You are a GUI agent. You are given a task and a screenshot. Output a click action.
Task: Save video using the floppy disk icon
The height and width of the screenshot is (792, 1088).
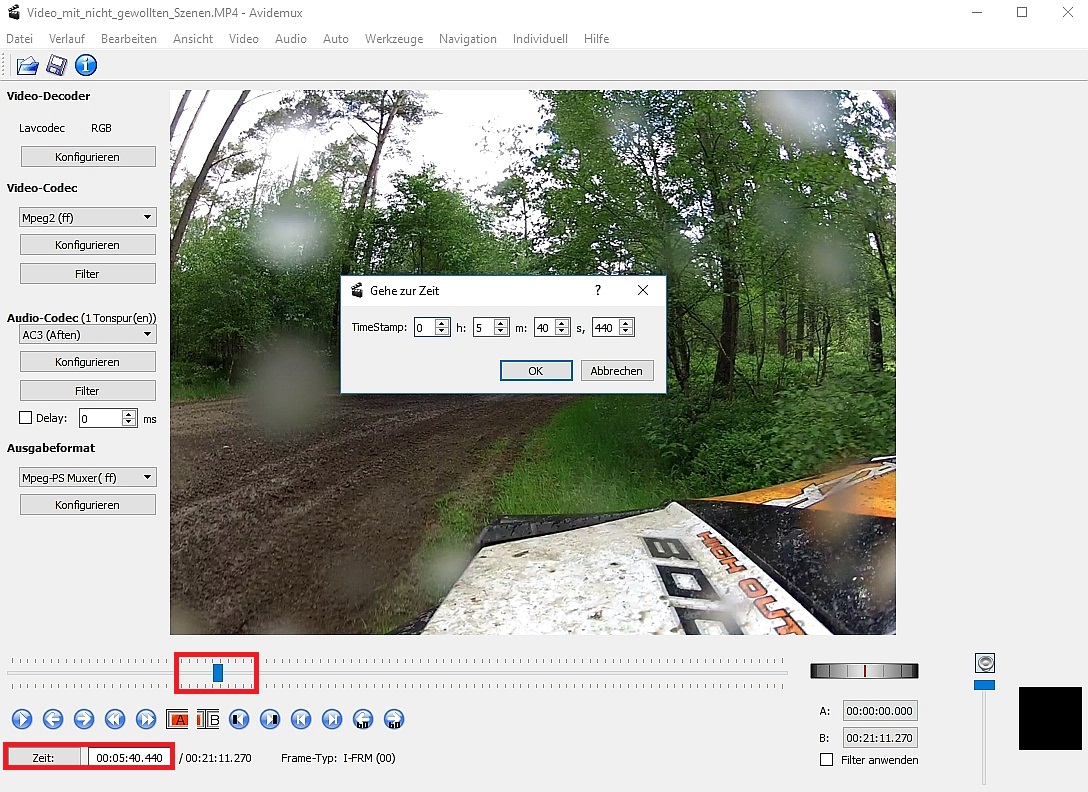point(56,66)
